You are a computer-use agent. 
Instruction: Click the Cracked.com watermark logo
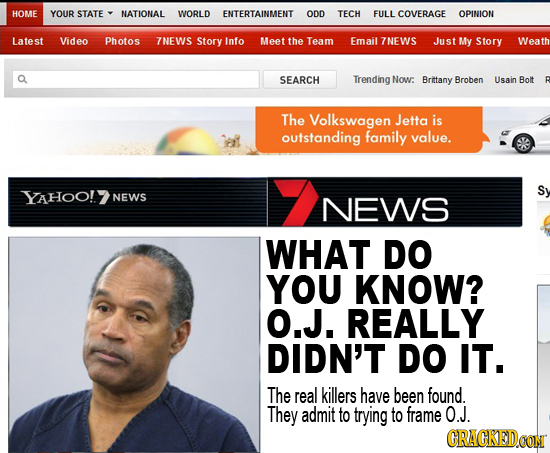coord(497,439)
